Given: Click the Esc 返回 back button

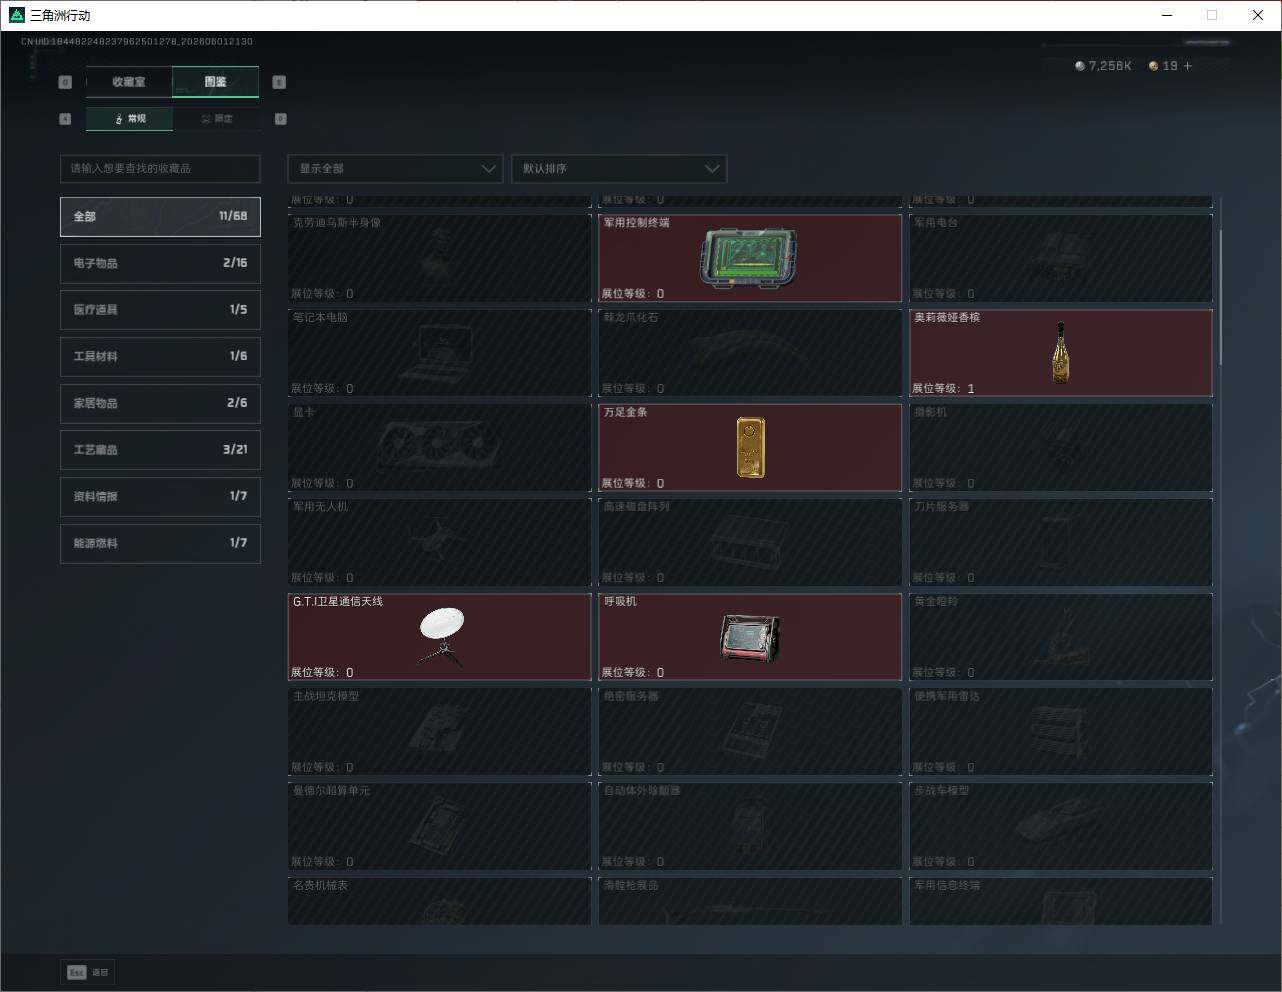Looking at the screenshot, I should [89, 972].
